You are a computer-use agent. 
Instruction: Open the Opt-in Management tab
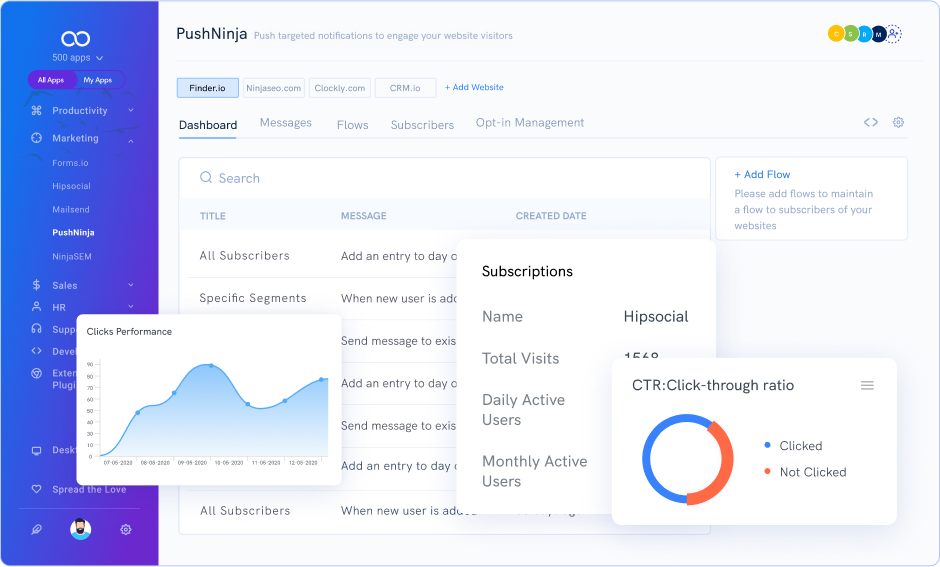pos(530,123)
